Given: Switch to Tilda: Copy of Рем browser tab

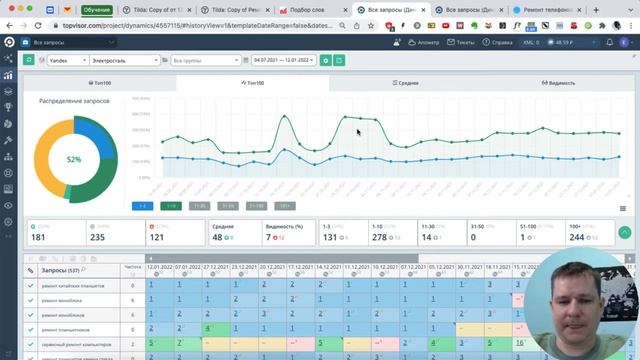Looking at the screenshot, I should coord(235,10).
